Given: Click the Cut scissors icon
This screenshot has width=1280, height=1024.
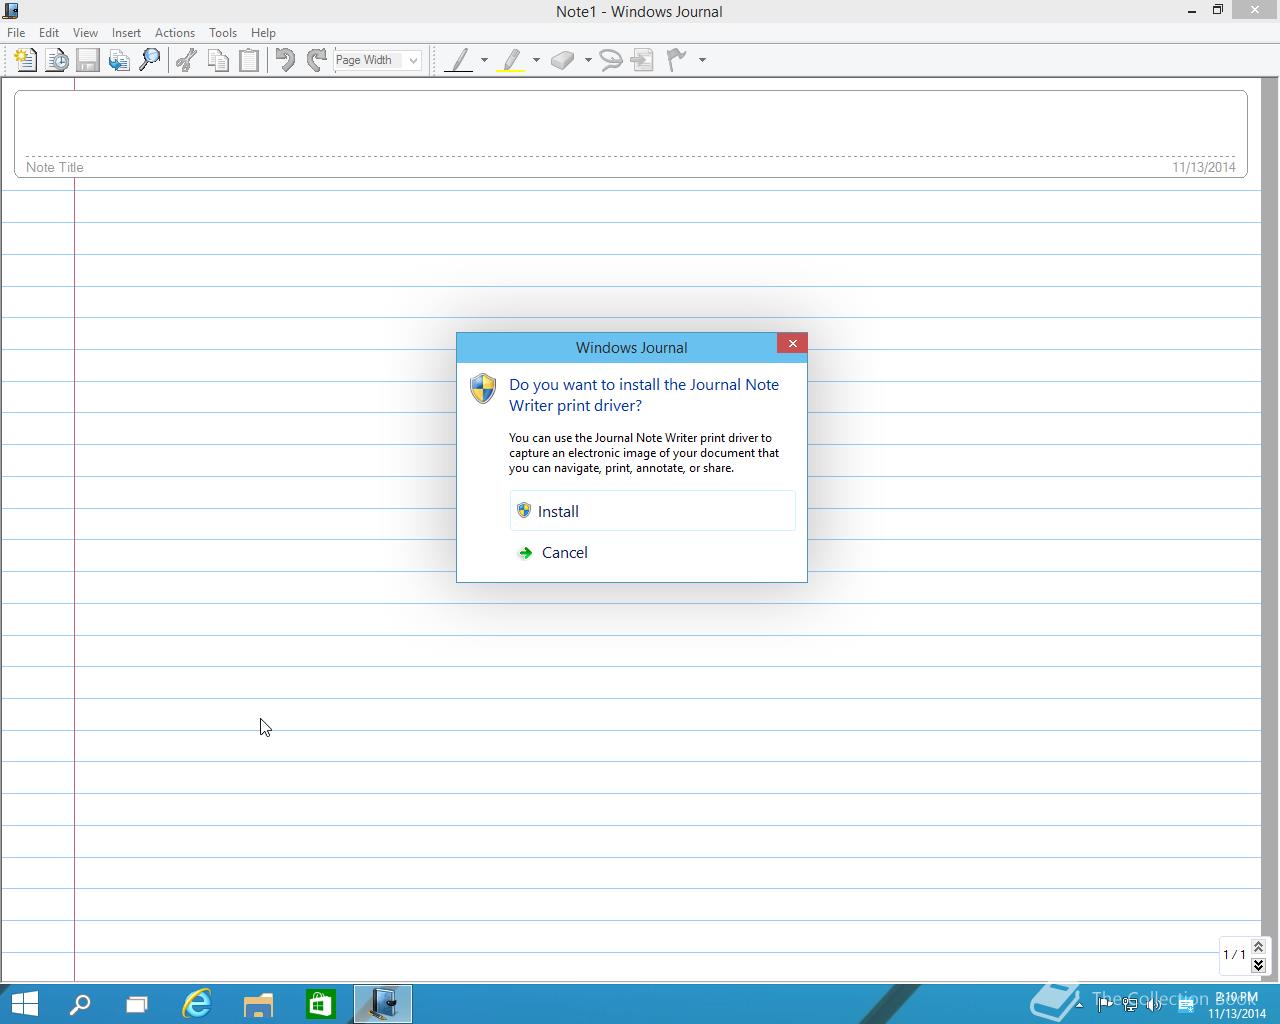Looking at the screenshot, I should click(186, 60).
